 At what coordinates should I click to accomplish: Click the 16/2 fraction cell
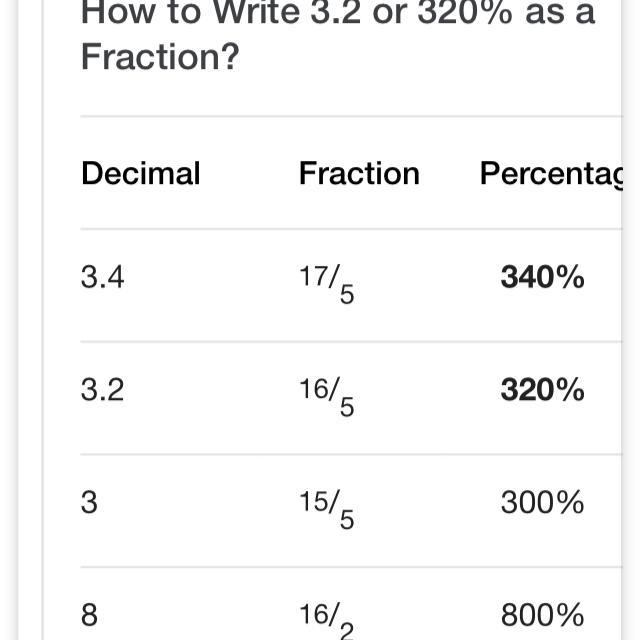(327, 620)
